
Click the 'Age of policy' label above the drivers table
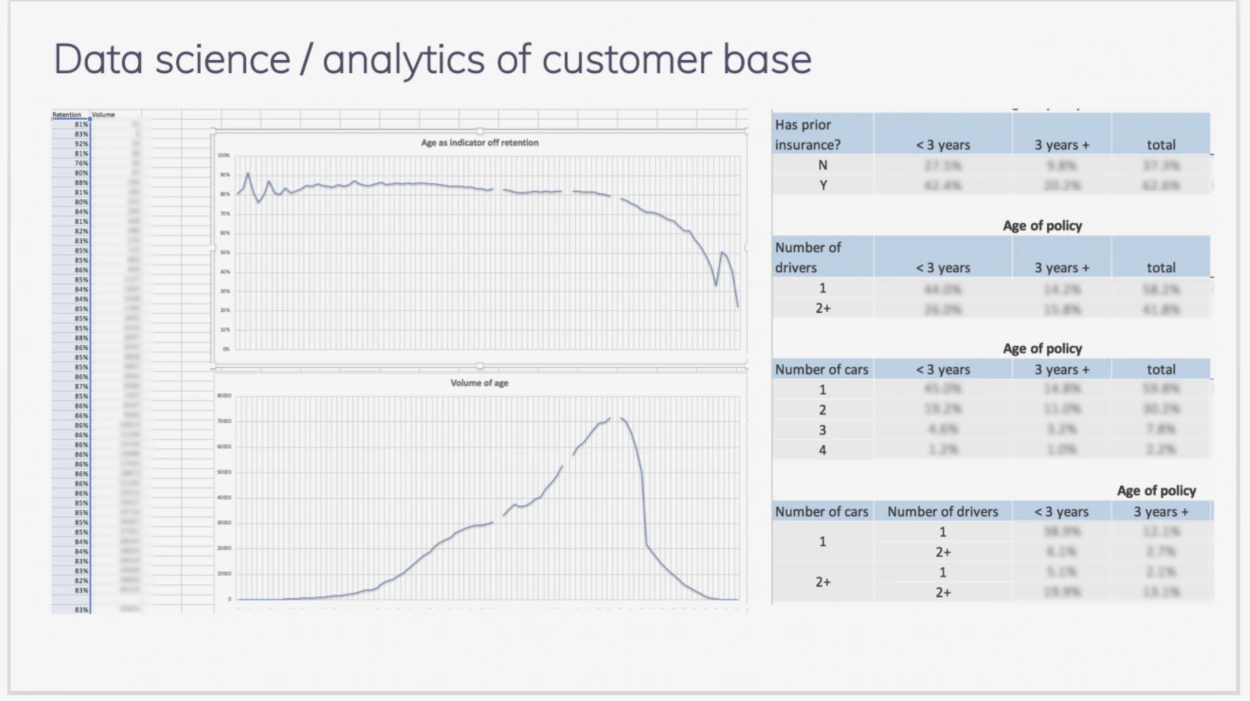[1042, 226]
